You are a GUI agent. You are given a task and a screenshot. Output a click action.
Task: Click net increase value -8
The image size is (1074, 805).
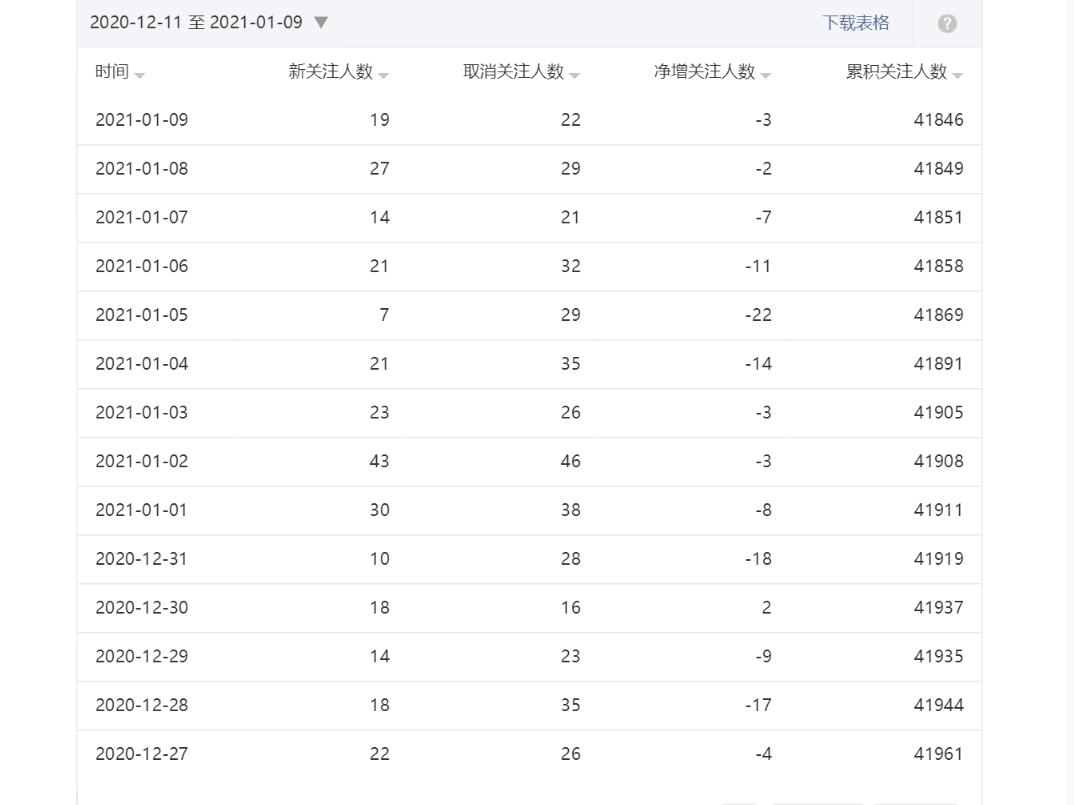[764, 510]
